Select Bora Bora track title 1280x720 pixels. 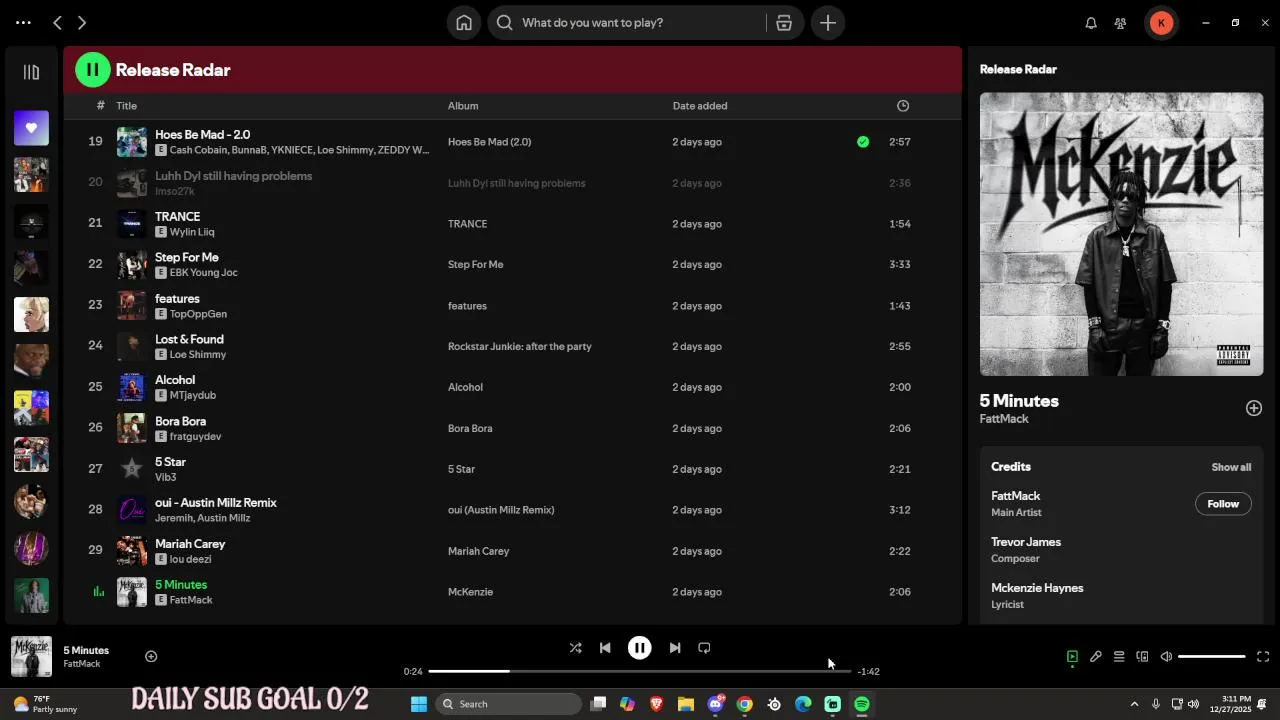pos(180,422)
